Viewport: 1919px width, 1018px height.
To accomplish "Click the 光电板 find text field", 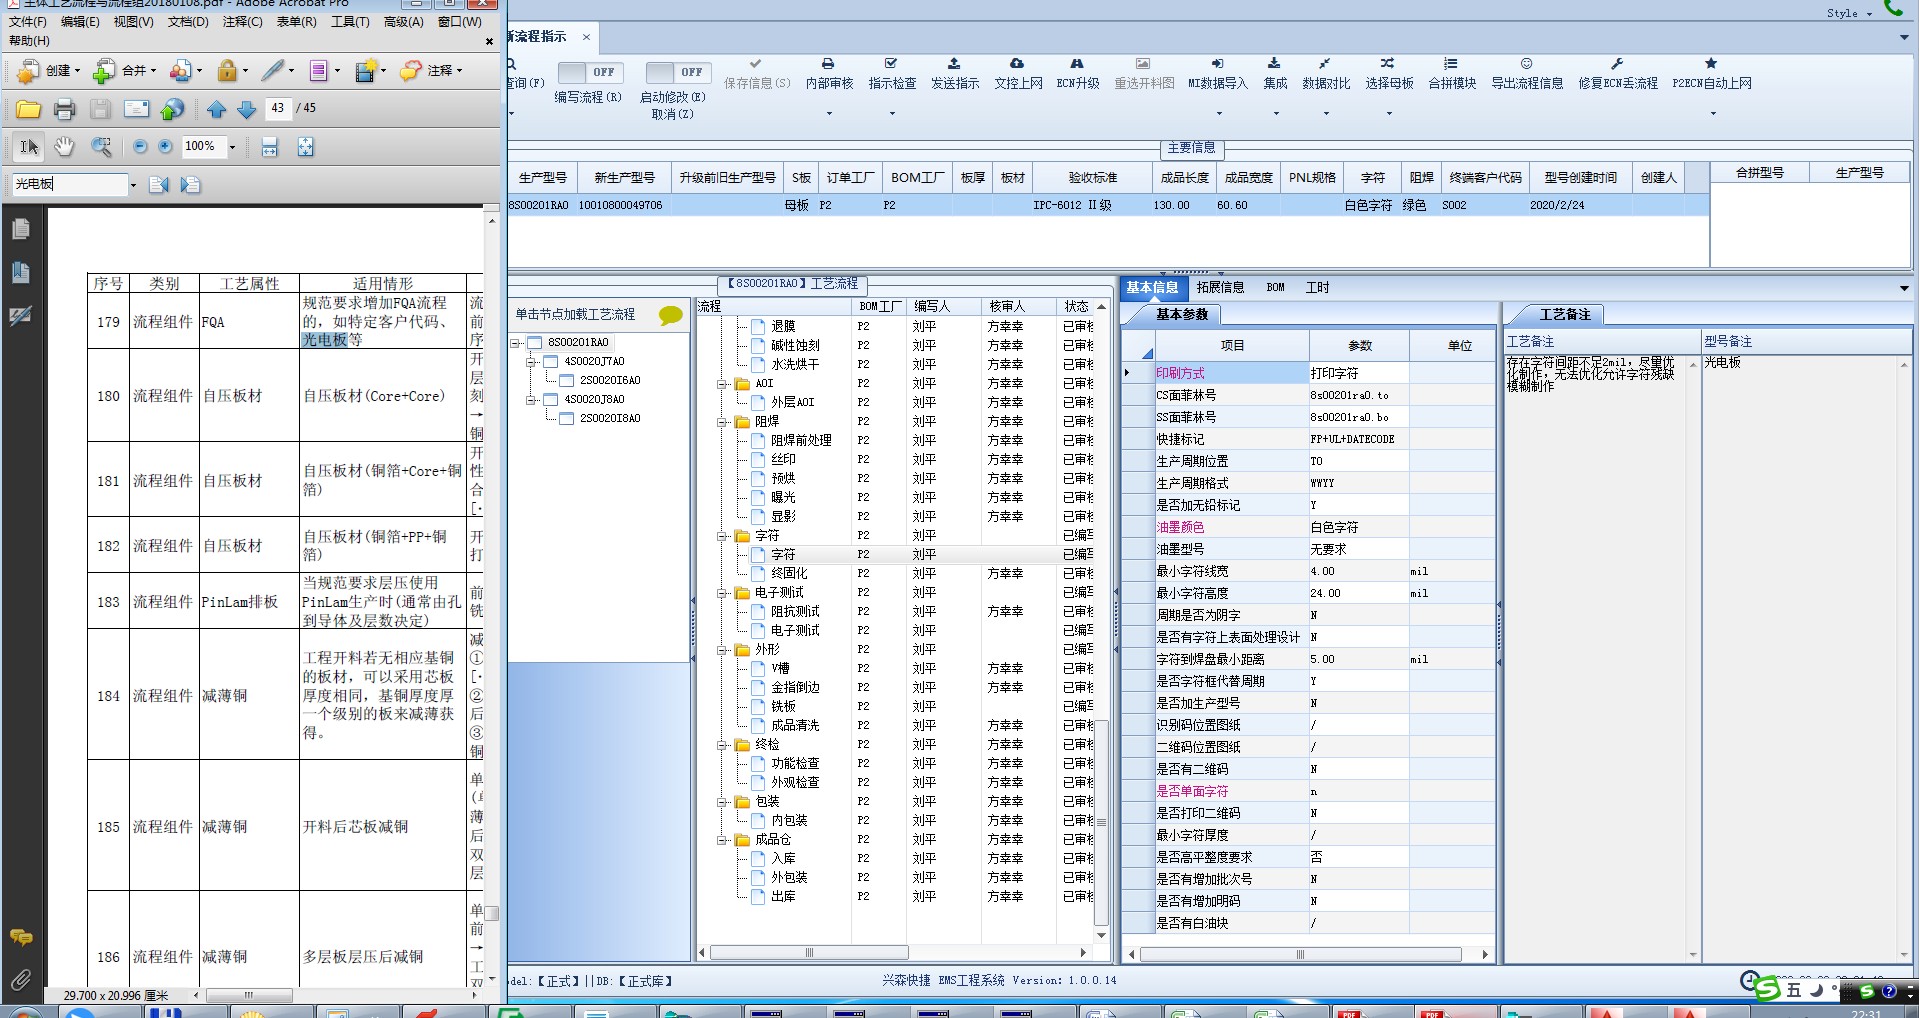I will [69, 185].
